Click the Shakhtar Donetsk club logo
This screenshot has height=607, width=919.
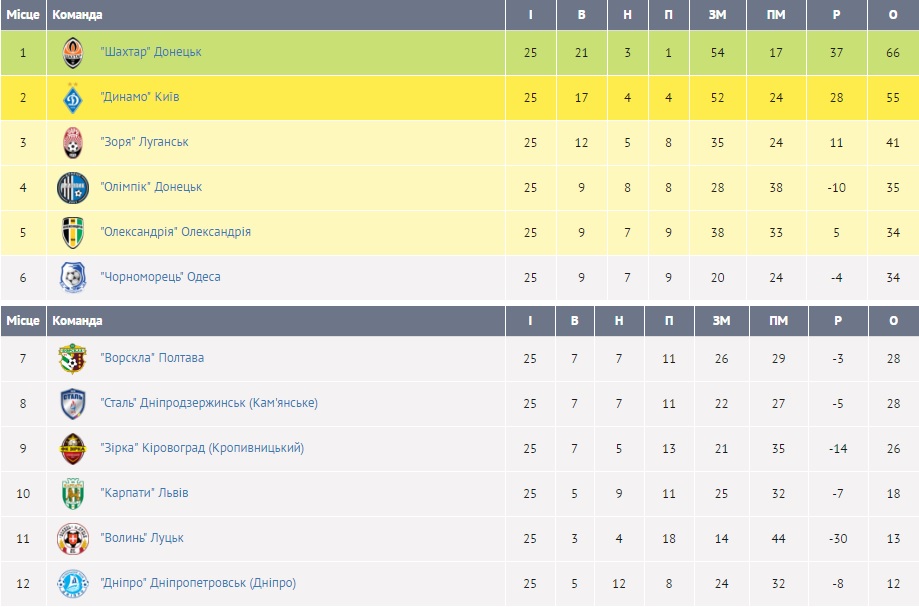[x=73, y=52]
